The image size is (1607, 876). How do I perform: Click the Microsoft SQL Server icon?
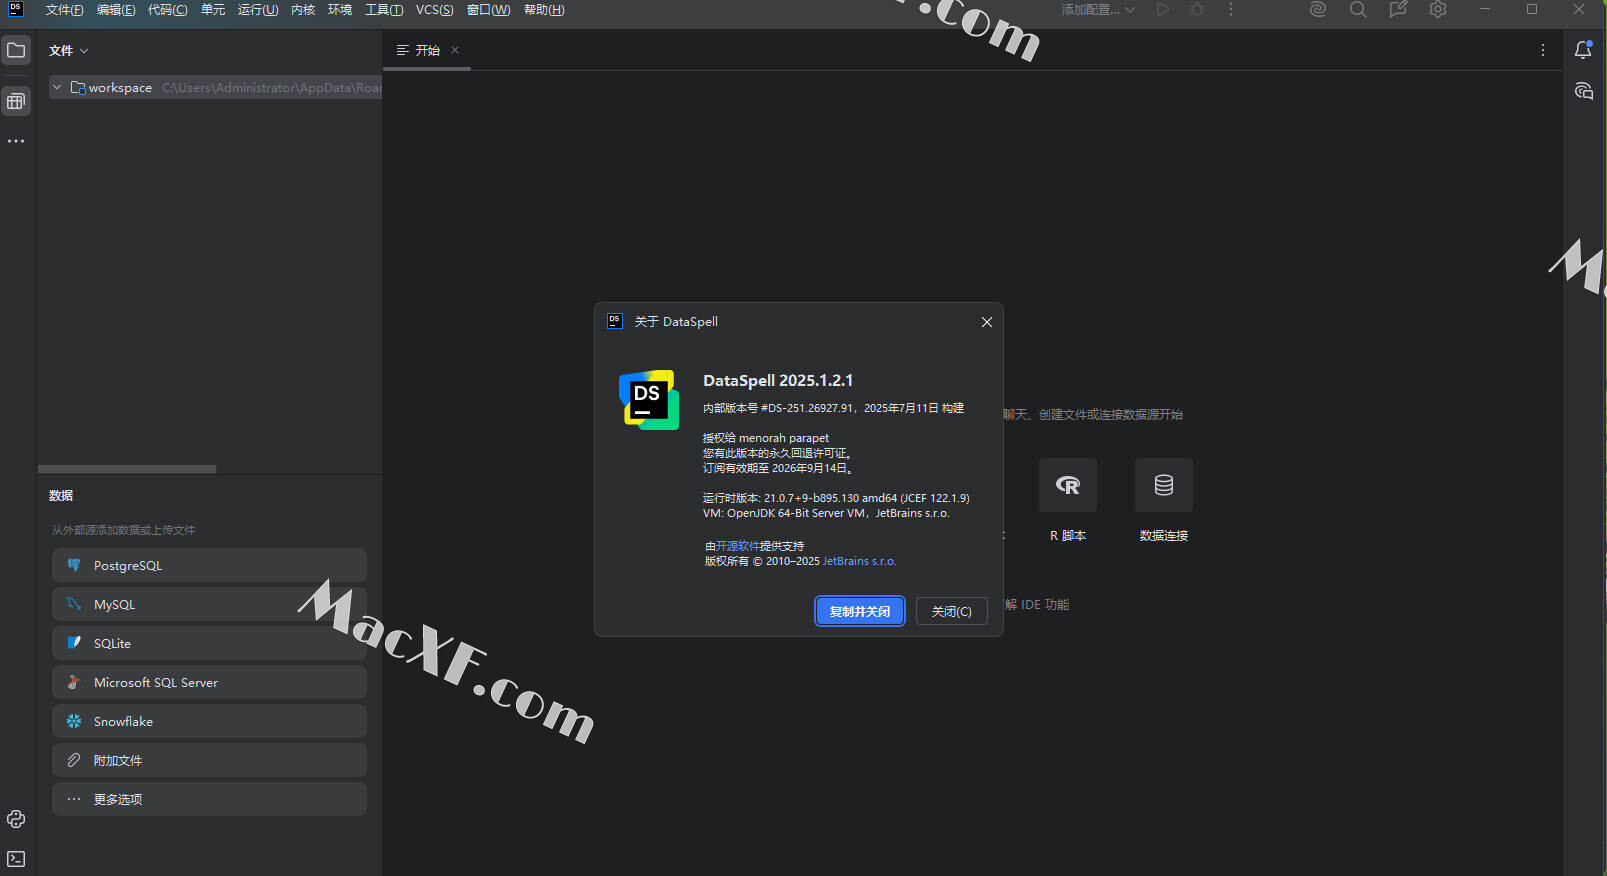74,682
